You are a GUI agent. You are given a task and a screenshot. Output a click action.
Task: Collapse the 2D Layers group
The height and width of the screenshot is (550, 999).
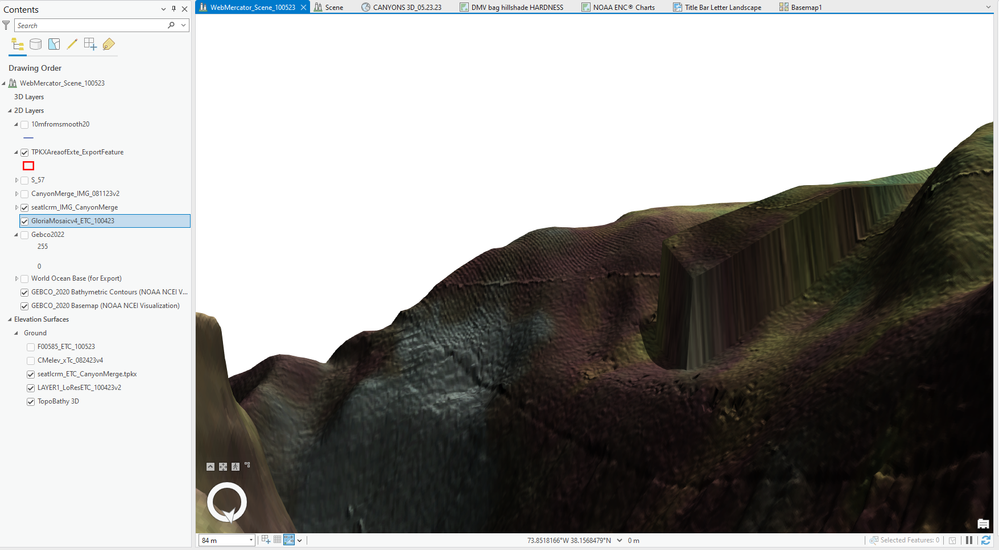tap(10, 111)
